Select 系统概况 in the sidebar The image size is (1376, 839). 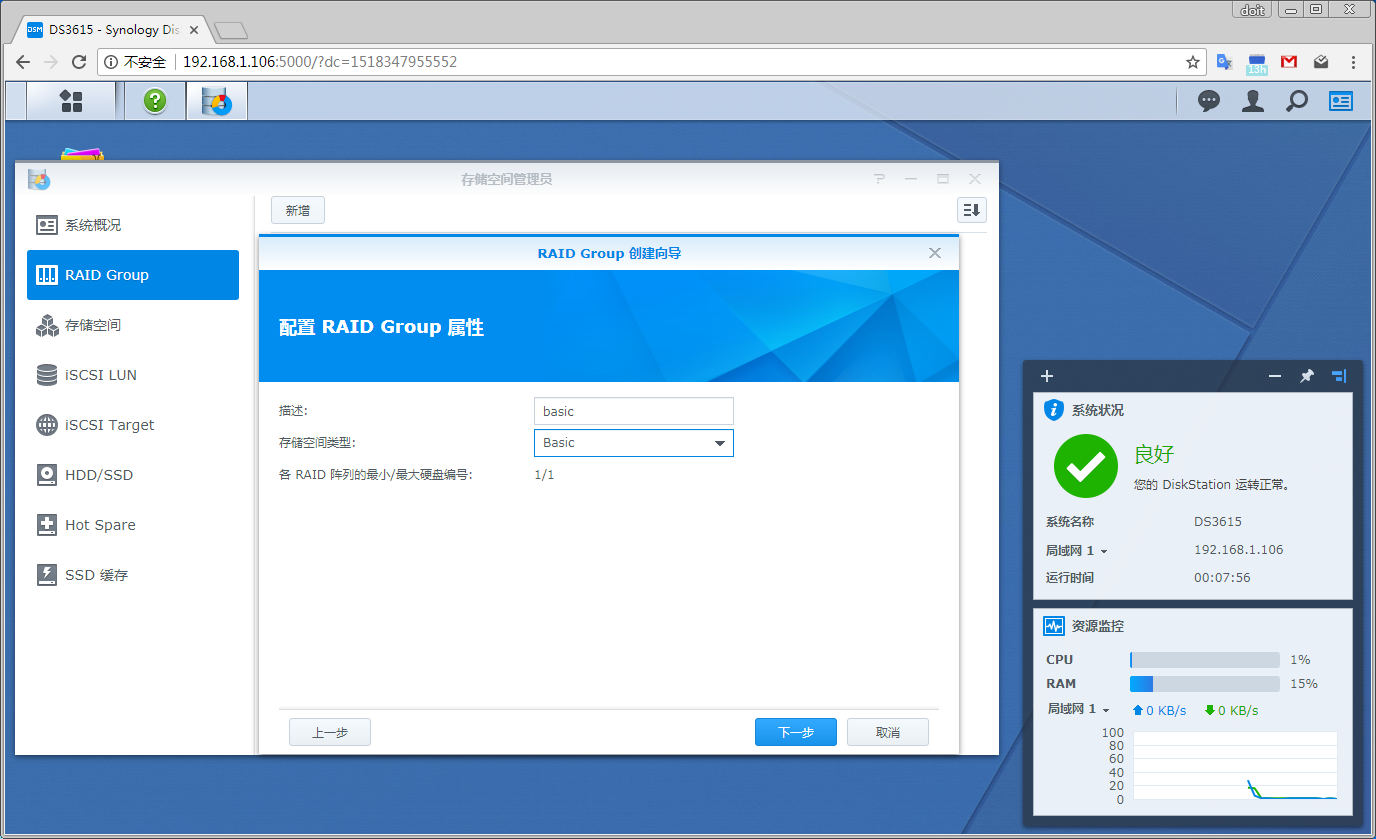click(x=133, y=225)
